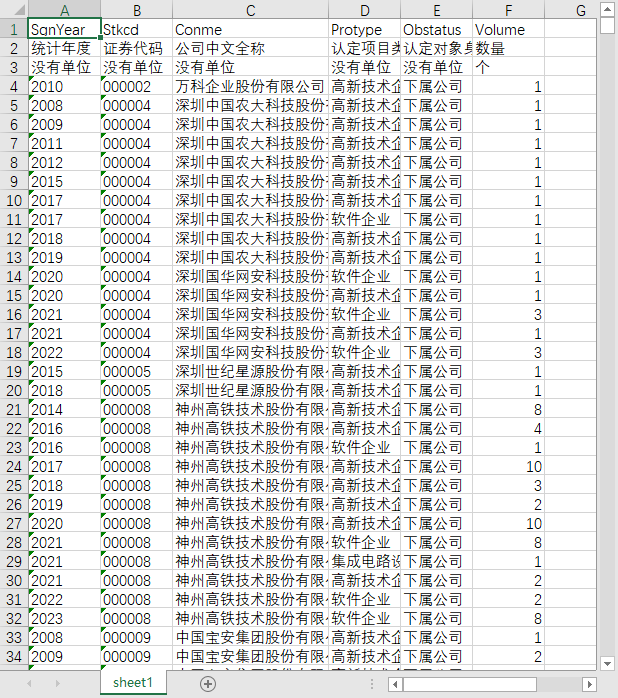The width and height of the screenshot is (618, 698).
Task: Select the unit cell 个
Action: coord(508,67)
